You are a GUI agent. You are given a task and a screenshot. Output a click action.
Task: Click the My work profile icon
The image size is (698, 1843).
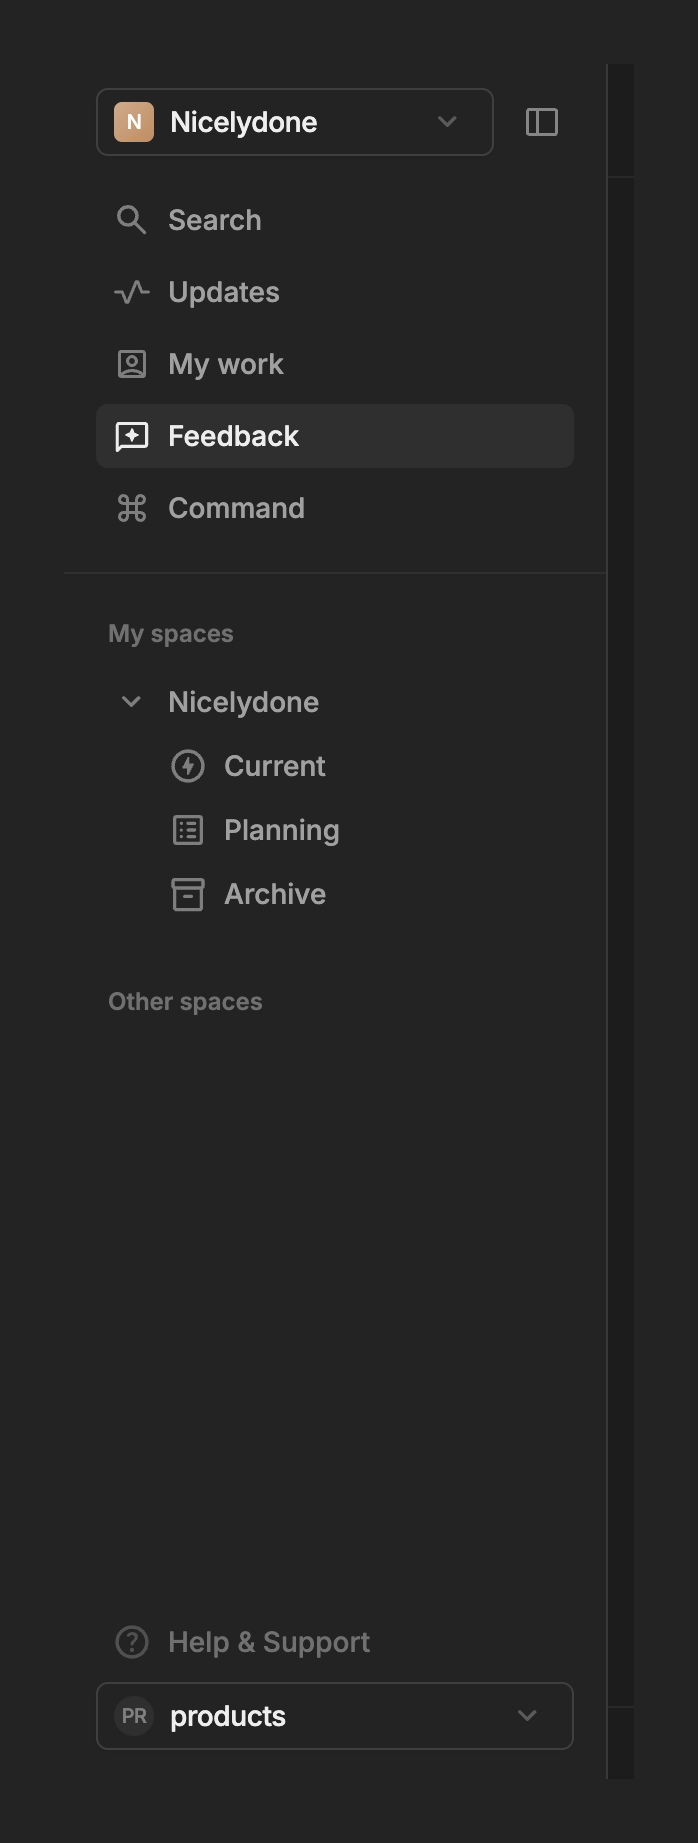point(131,364)
